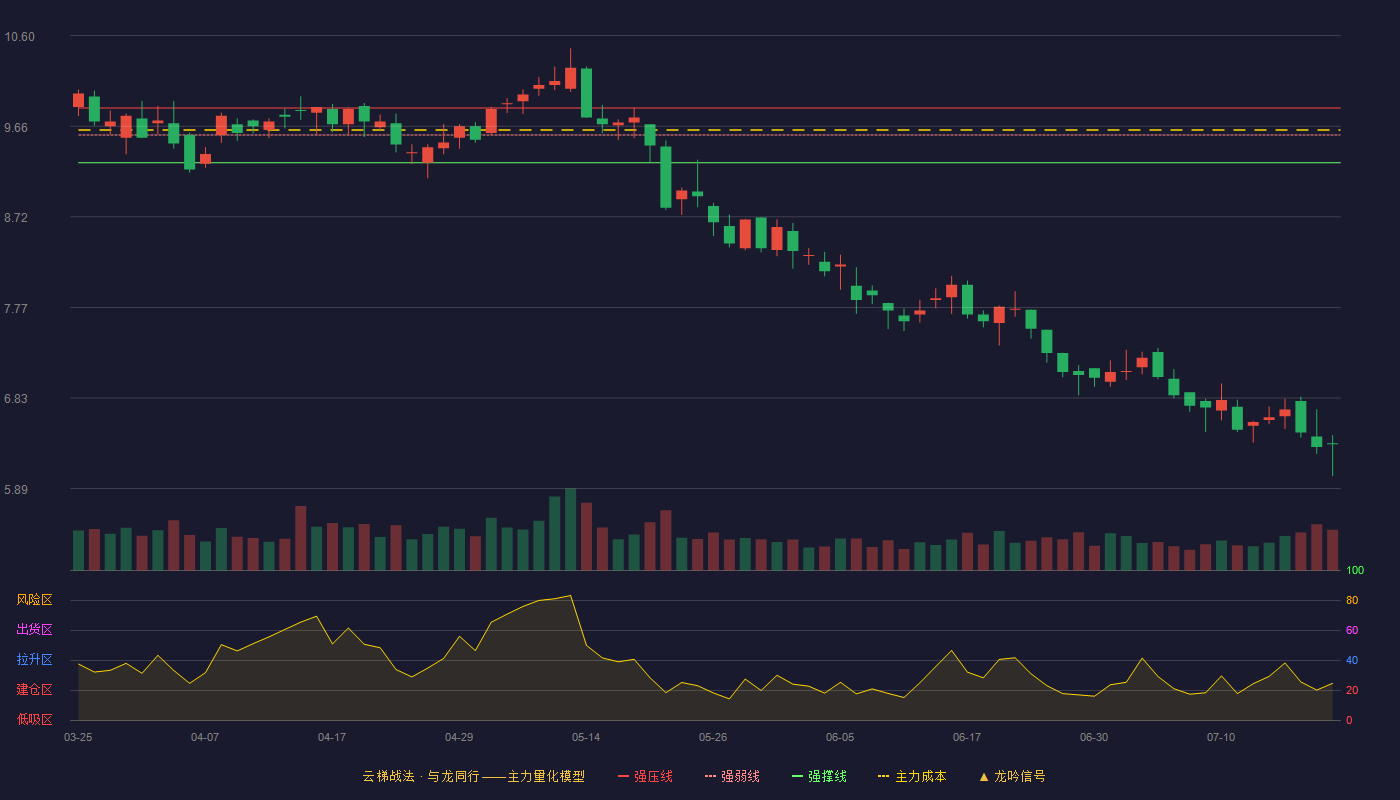Select the 拉升区 zone label
This screenshot has width=1400, height=800.
click(34, 660)
